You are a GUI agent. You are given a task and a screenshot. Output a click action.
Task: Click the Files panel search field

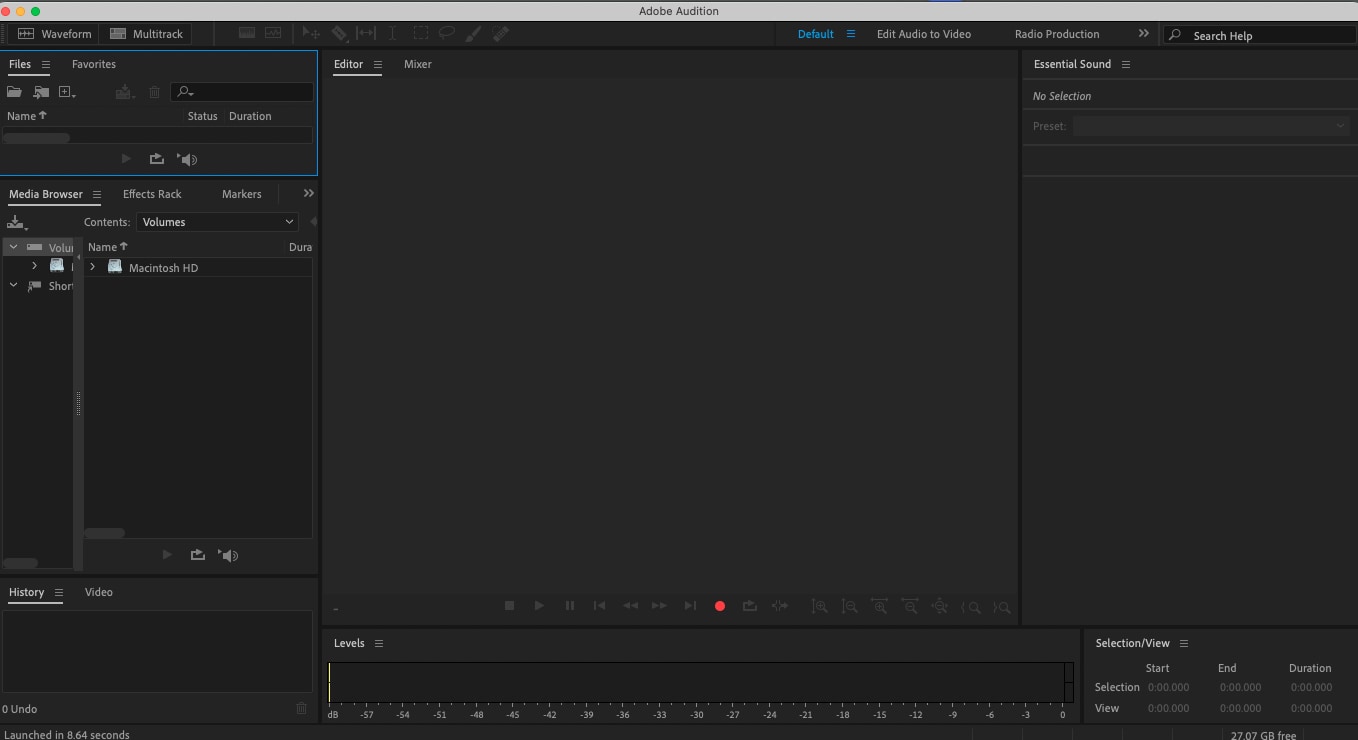click(242, 92)
